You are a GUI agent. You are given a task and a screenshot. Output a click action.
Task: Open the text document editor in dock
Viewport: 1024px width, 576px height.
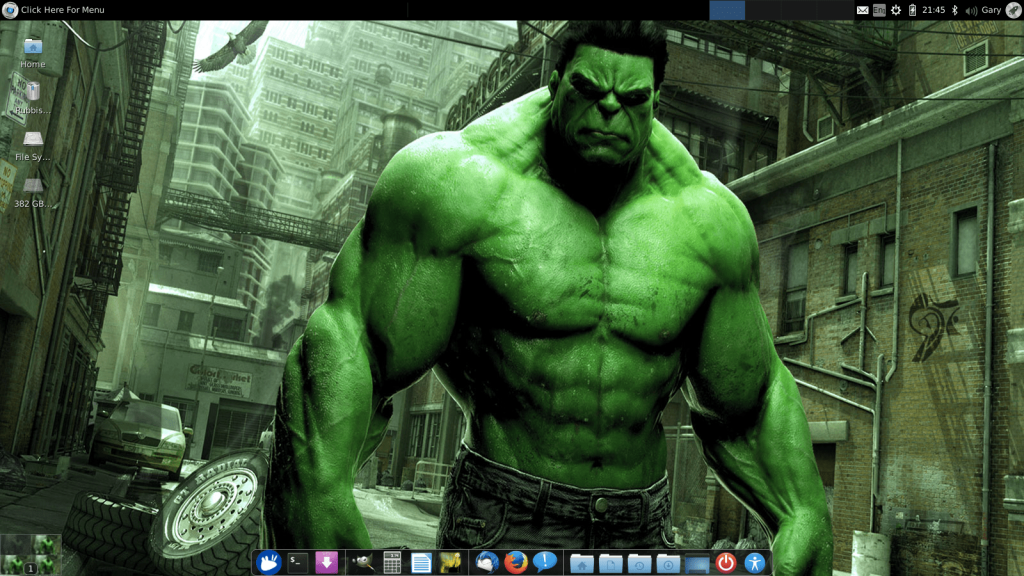click(421, 562)
